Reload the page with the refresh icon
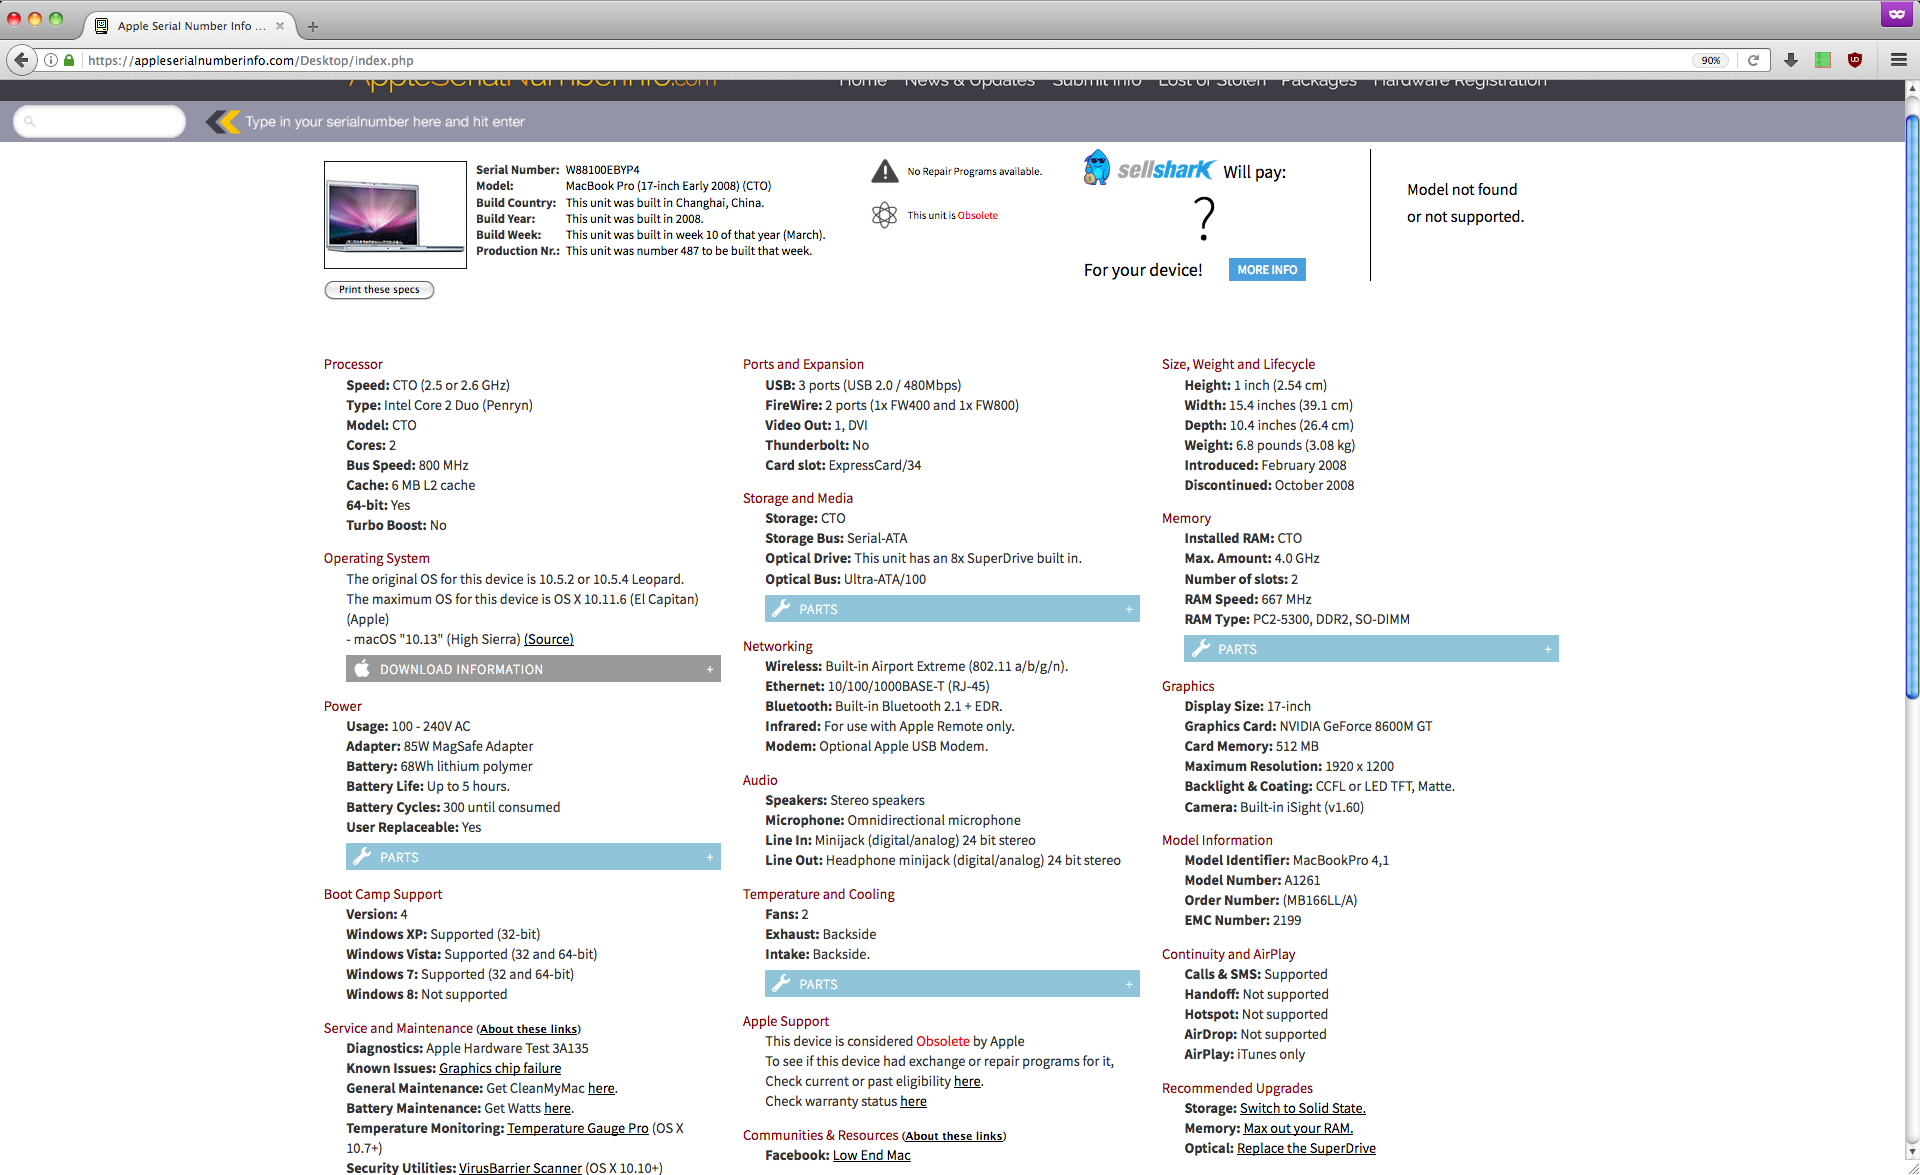 [x=1753, y=60]
